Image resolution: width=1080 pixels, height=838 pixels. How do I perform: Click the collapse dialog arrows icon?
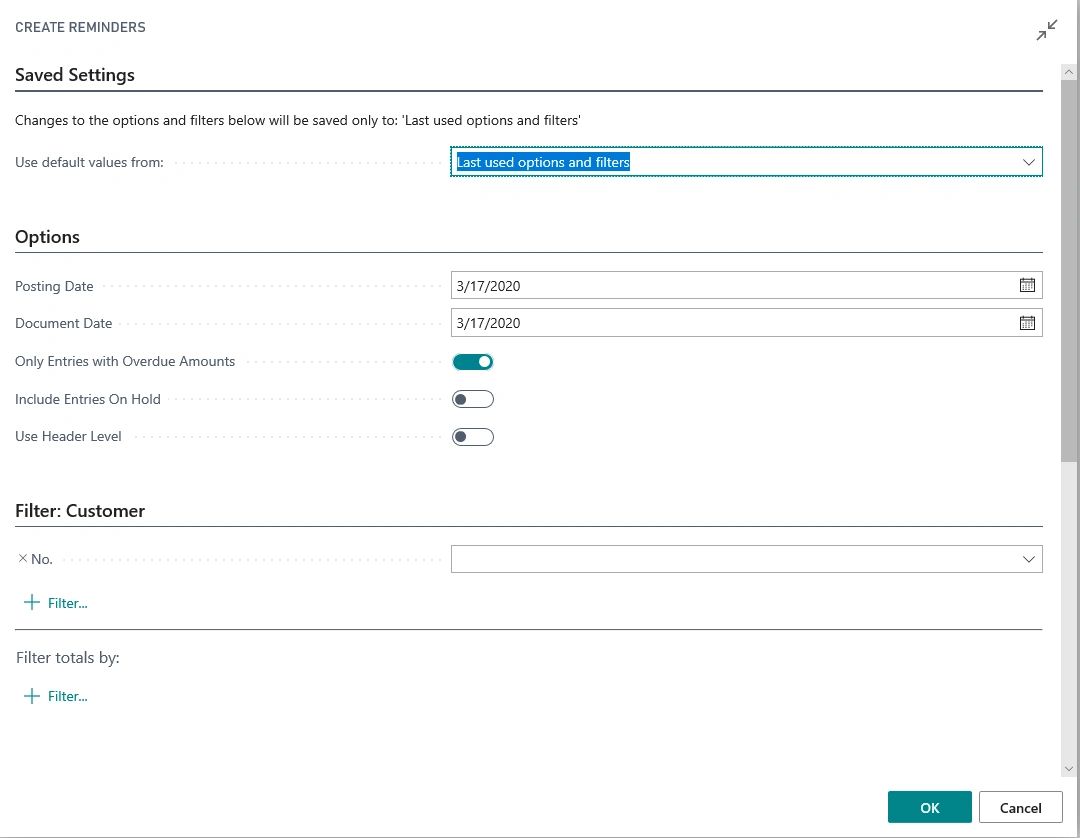pos(1046,31)
